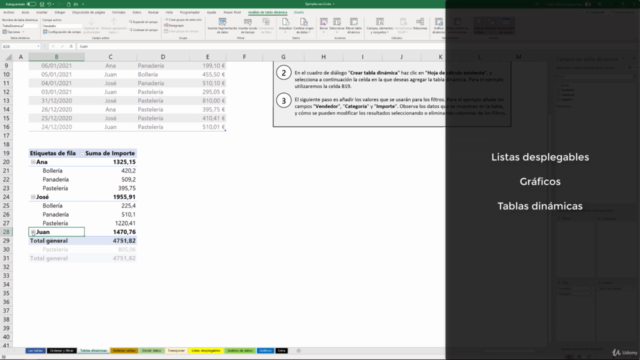Viewport: 640px width, 360px height.
Task: Open the Name Box dropdown arrow
Action: pos(38,47)
